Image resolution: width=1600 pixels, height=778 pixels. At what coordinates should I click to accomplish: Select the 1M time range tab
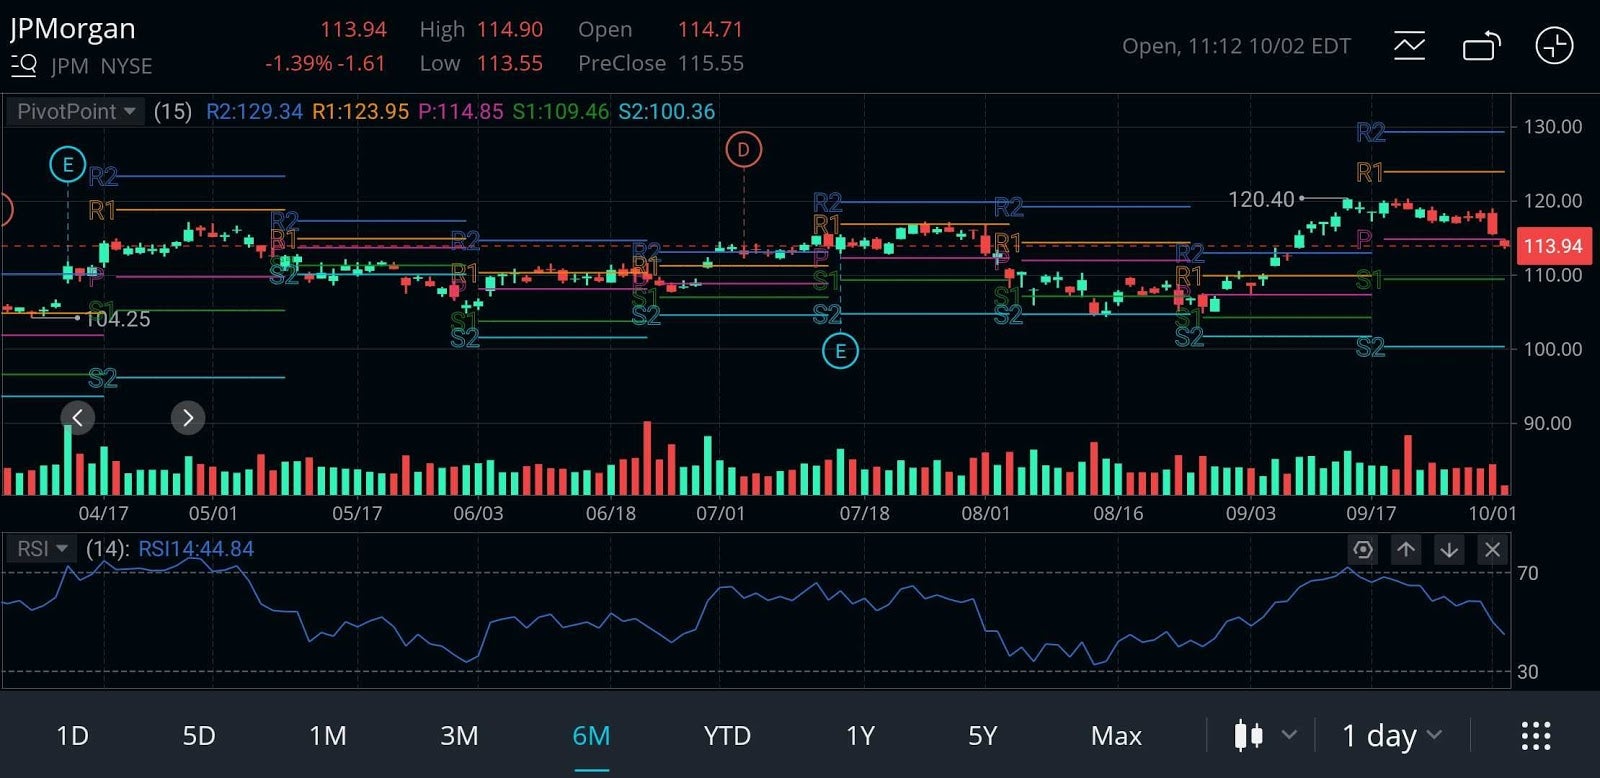pos(328,736)
